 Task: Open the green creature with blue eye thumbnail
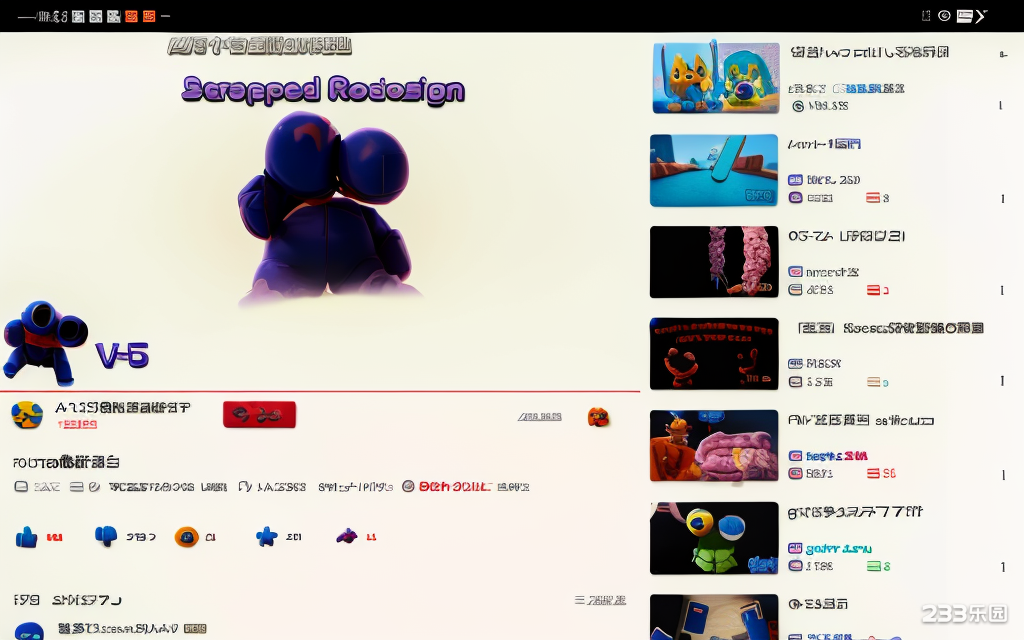coord(714,538)
